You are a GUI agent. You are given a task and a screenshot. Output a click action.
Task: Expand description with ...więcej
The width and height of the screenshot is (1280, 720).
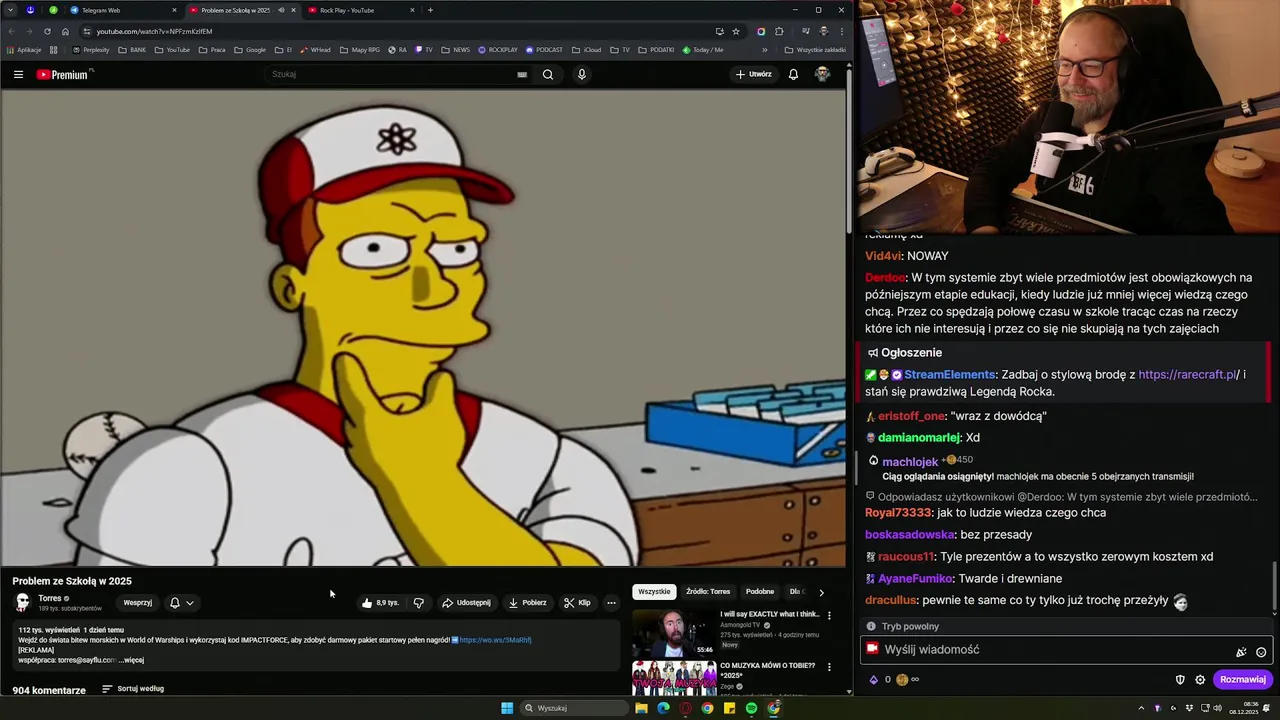click(x=131, y=660)
